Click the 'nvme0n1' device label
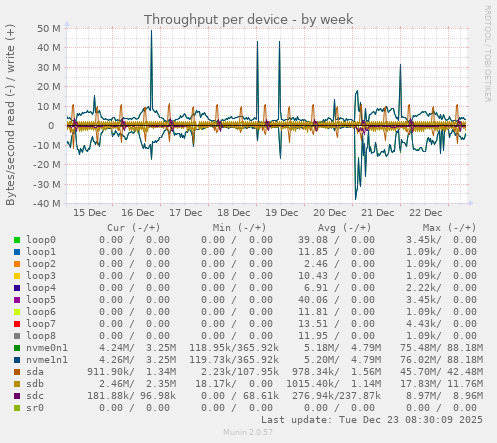The image size is (497, 443). [x=47, y=348]
